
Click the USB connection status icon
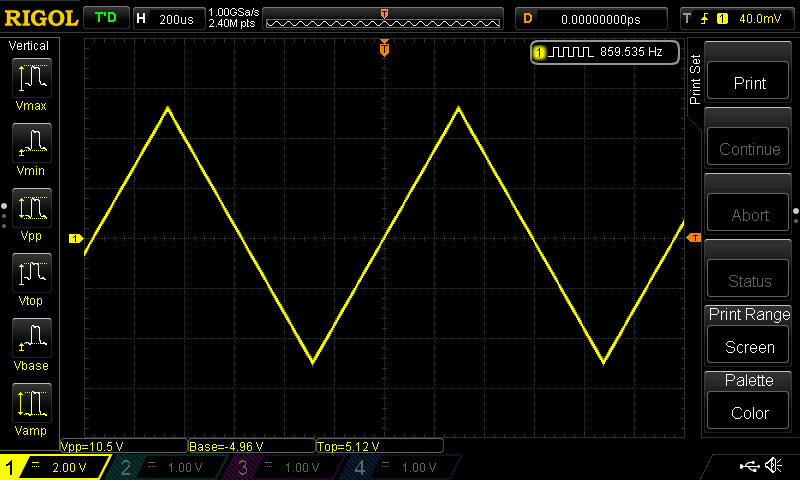[x=749, y=465]
